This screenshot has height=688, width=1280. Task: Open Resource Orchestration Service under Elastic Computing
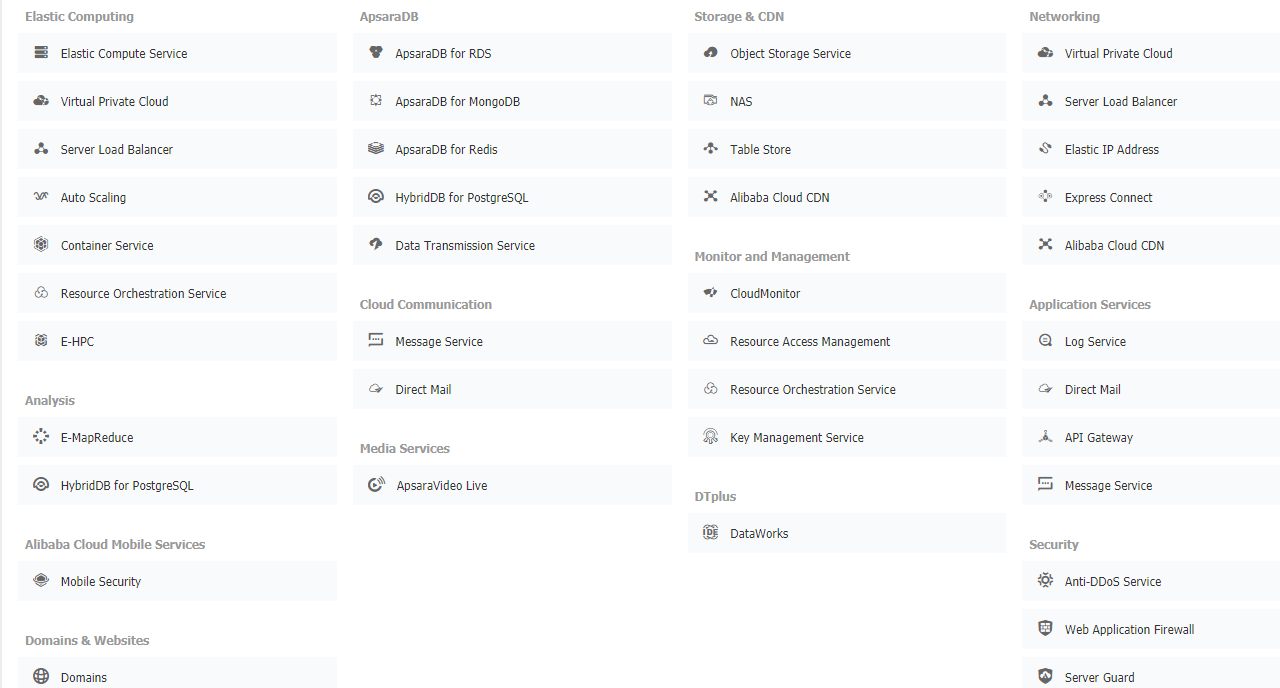pyautogui.click(x=177, y=293)
